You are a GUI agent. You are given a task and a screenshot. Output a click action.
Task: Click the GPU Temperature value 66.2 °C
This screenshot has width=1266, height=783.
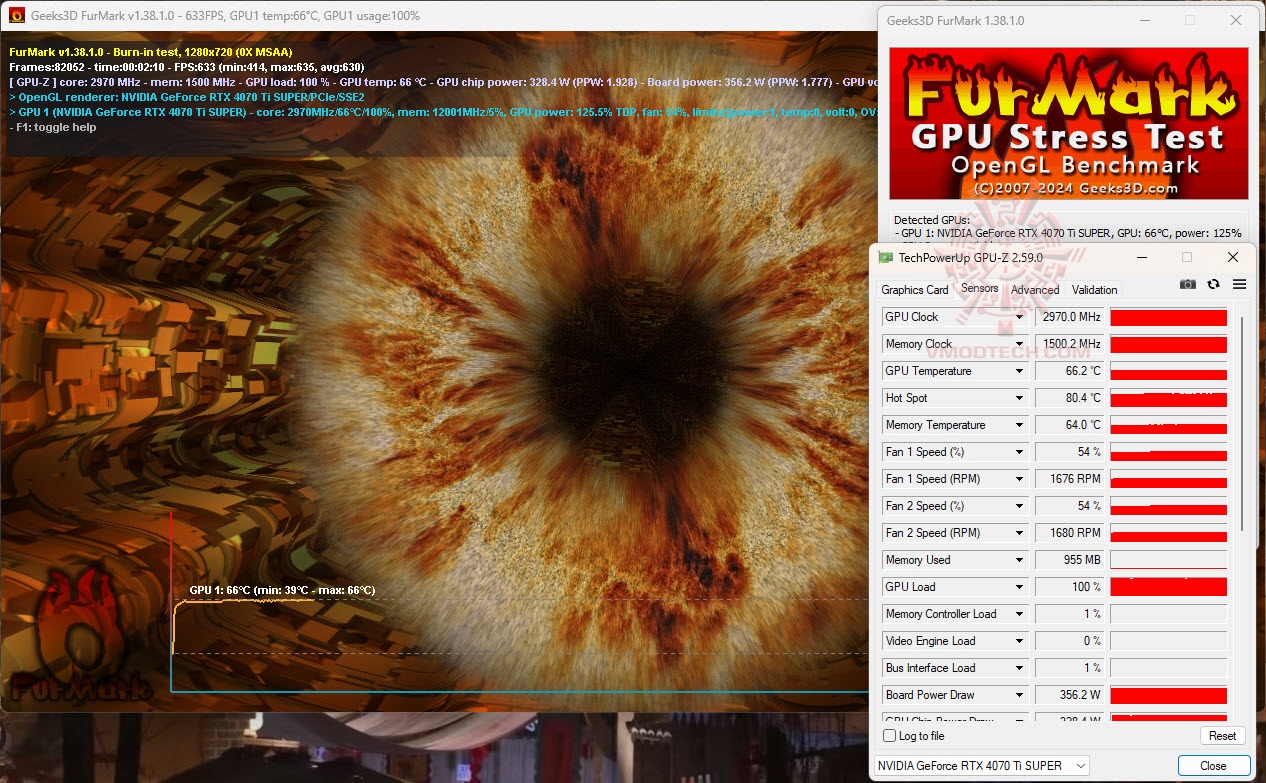coord(1070,371)
